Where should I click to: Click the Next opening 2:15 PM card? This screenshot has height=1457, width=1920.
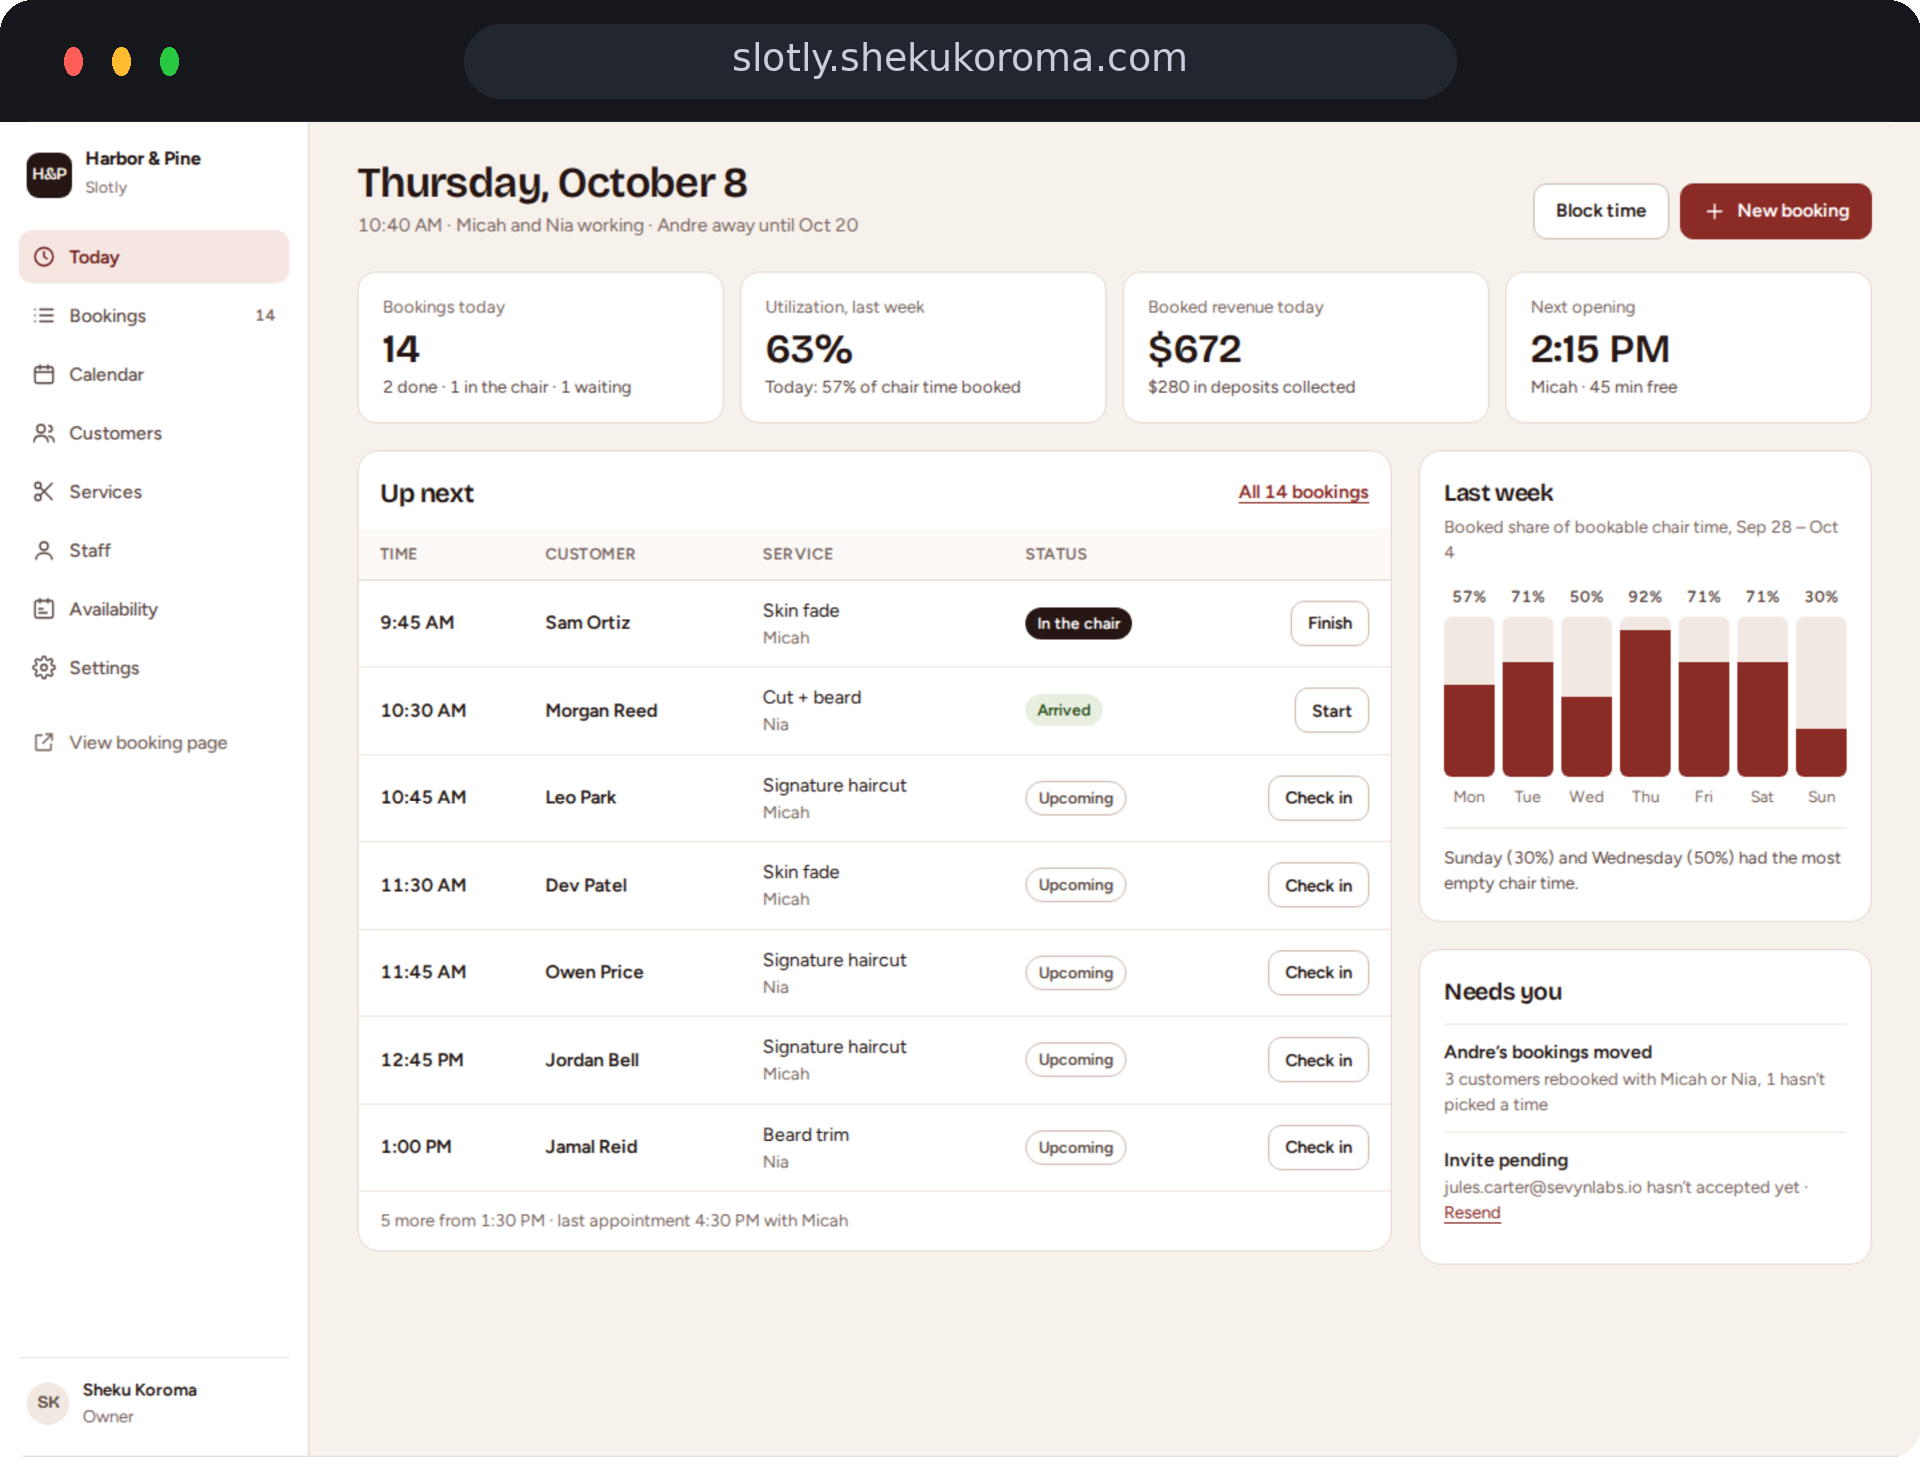pyautogui.click(x=1688, y=347)
